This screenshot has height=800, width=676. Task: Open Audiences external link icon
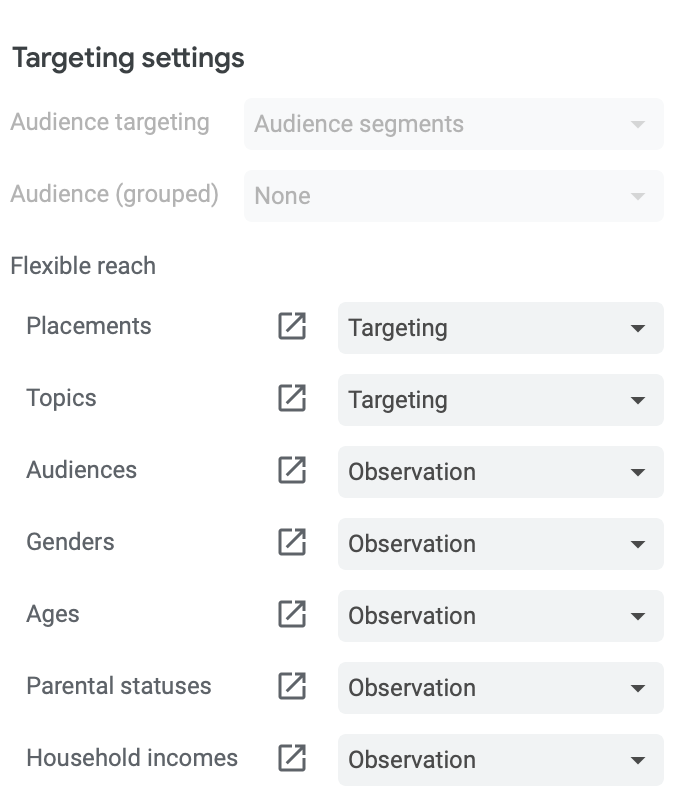pos(292,470)
